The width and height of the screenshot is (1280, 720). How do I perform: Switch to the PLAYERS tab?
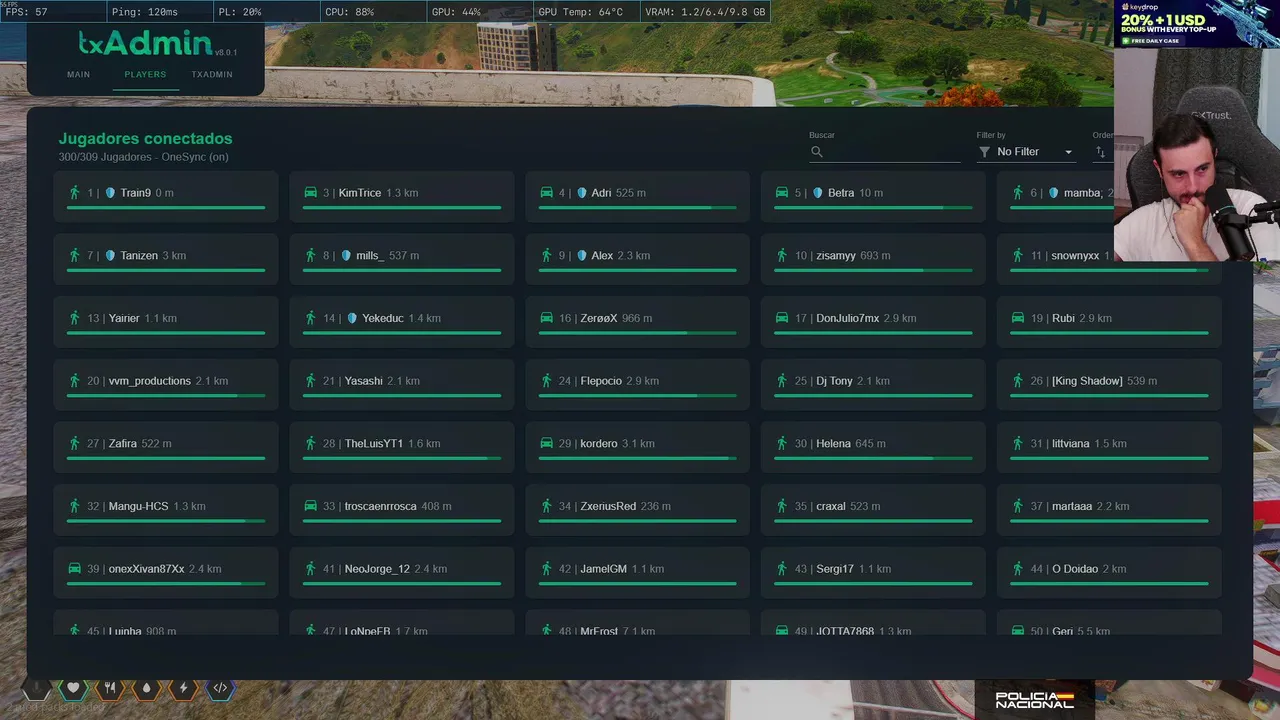click(145, 74)
